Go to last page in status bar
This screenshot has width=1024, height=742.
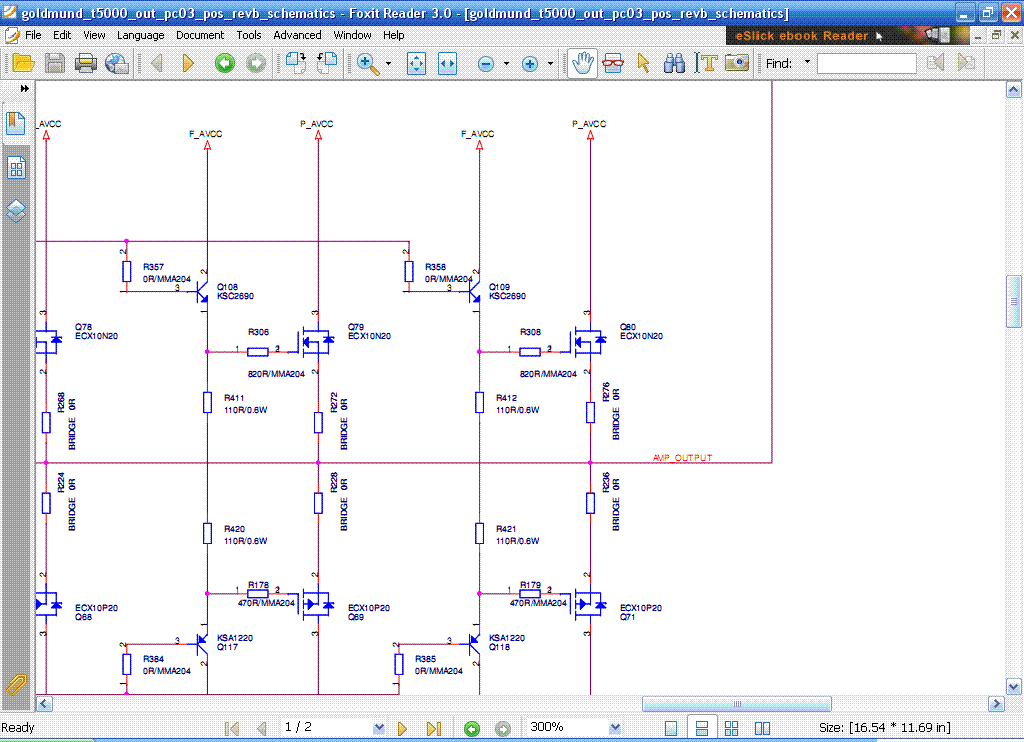tap(434, 728)
